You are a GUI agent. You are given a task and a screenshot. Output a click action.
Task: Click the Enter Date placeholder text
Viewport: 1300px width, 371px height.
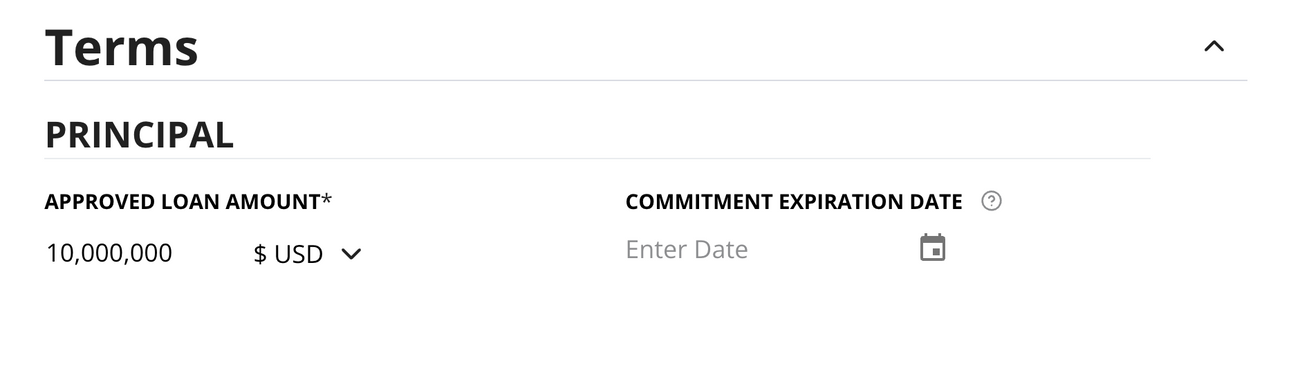coord(686,249)
